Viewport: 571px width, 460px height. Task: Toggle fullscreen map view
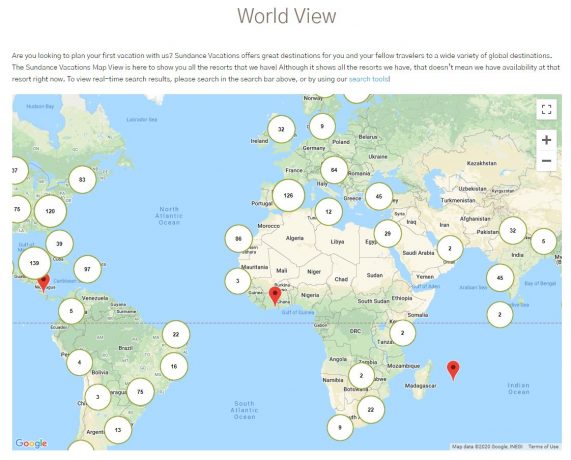click(546, 109)
